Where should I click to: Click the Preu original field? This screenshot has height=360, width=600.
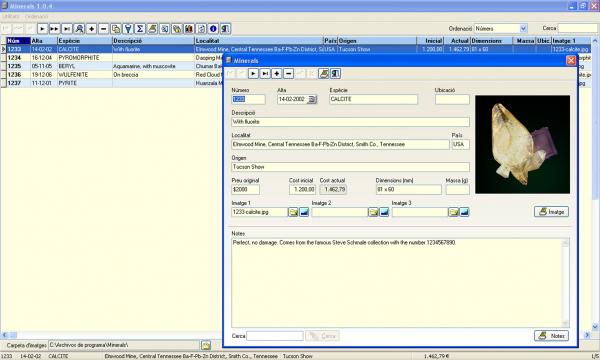(x=245, y=190)
